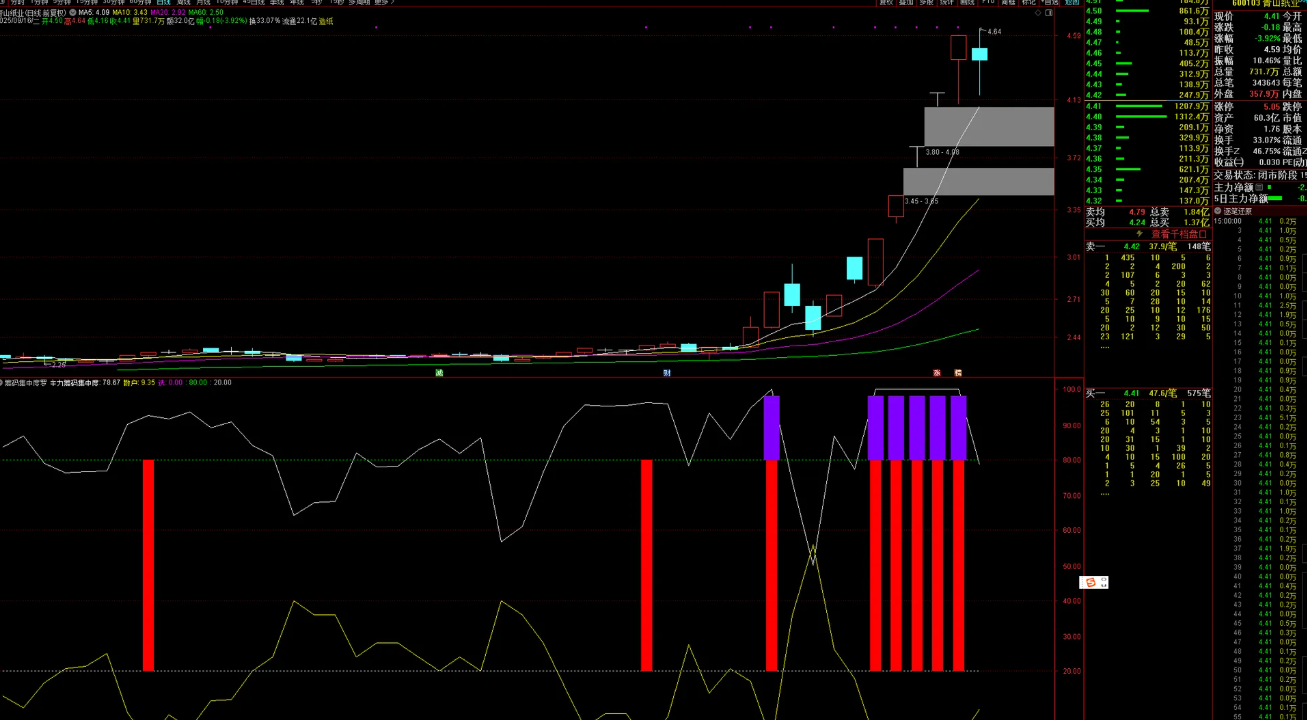The width and height of the screenshot is (1307, 720).
Task: Click the 4.64 high price label
Action: tap(994, 32)
